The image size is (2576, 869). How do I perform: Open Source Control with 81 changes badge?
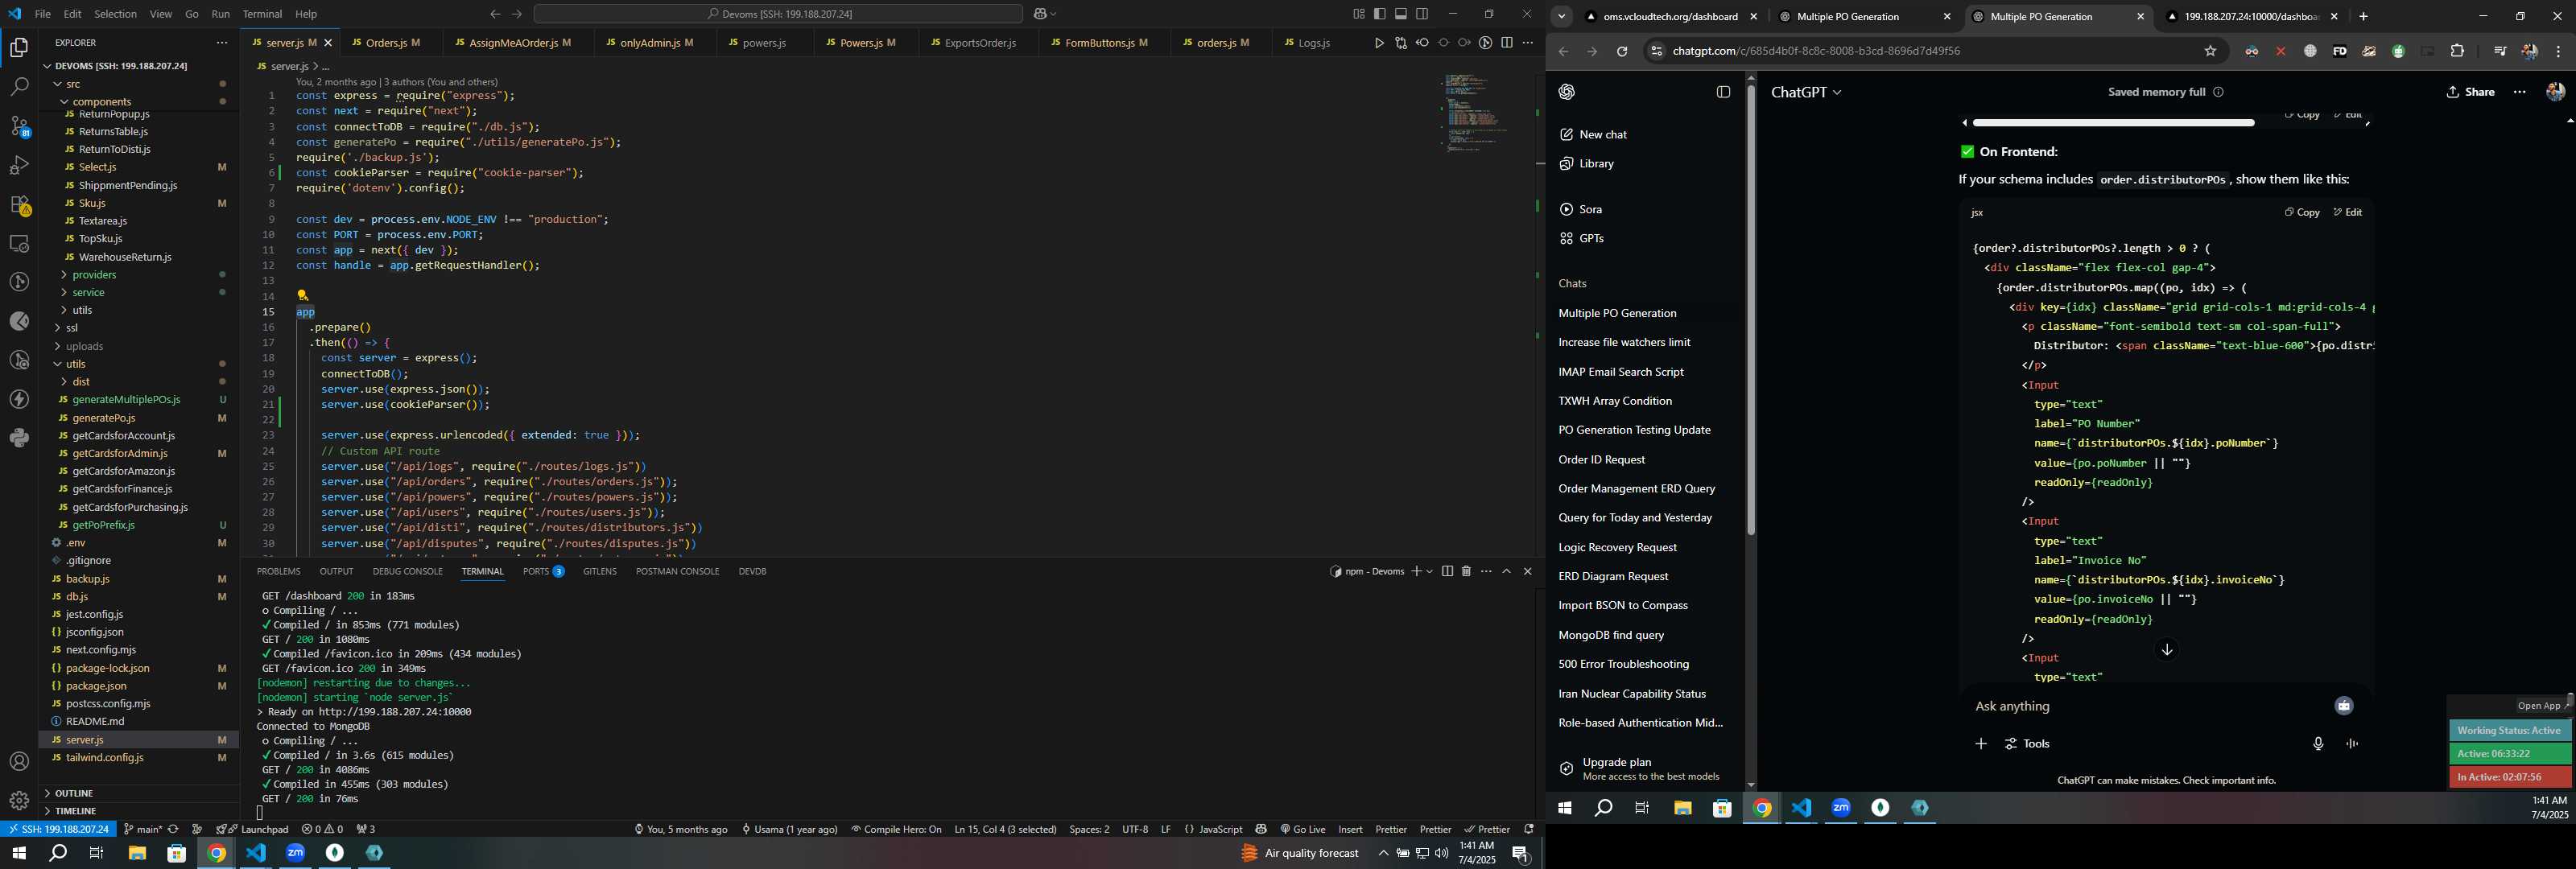(x=19, y=126)
